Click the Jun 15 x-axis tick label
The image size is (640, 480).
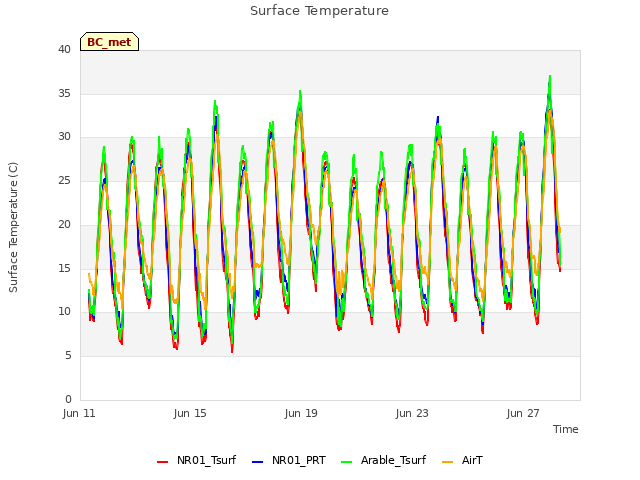tap(190, 413)
